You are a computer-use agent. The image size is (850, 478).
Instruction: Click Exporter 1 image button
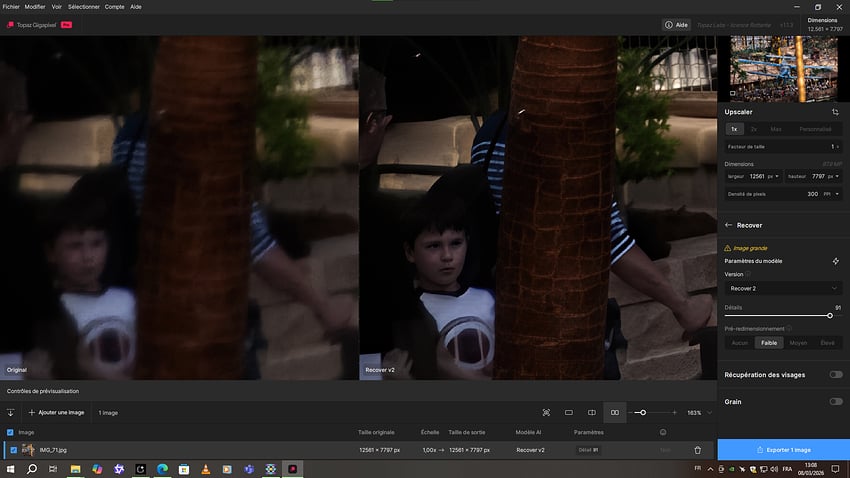(x=783, y=450)
